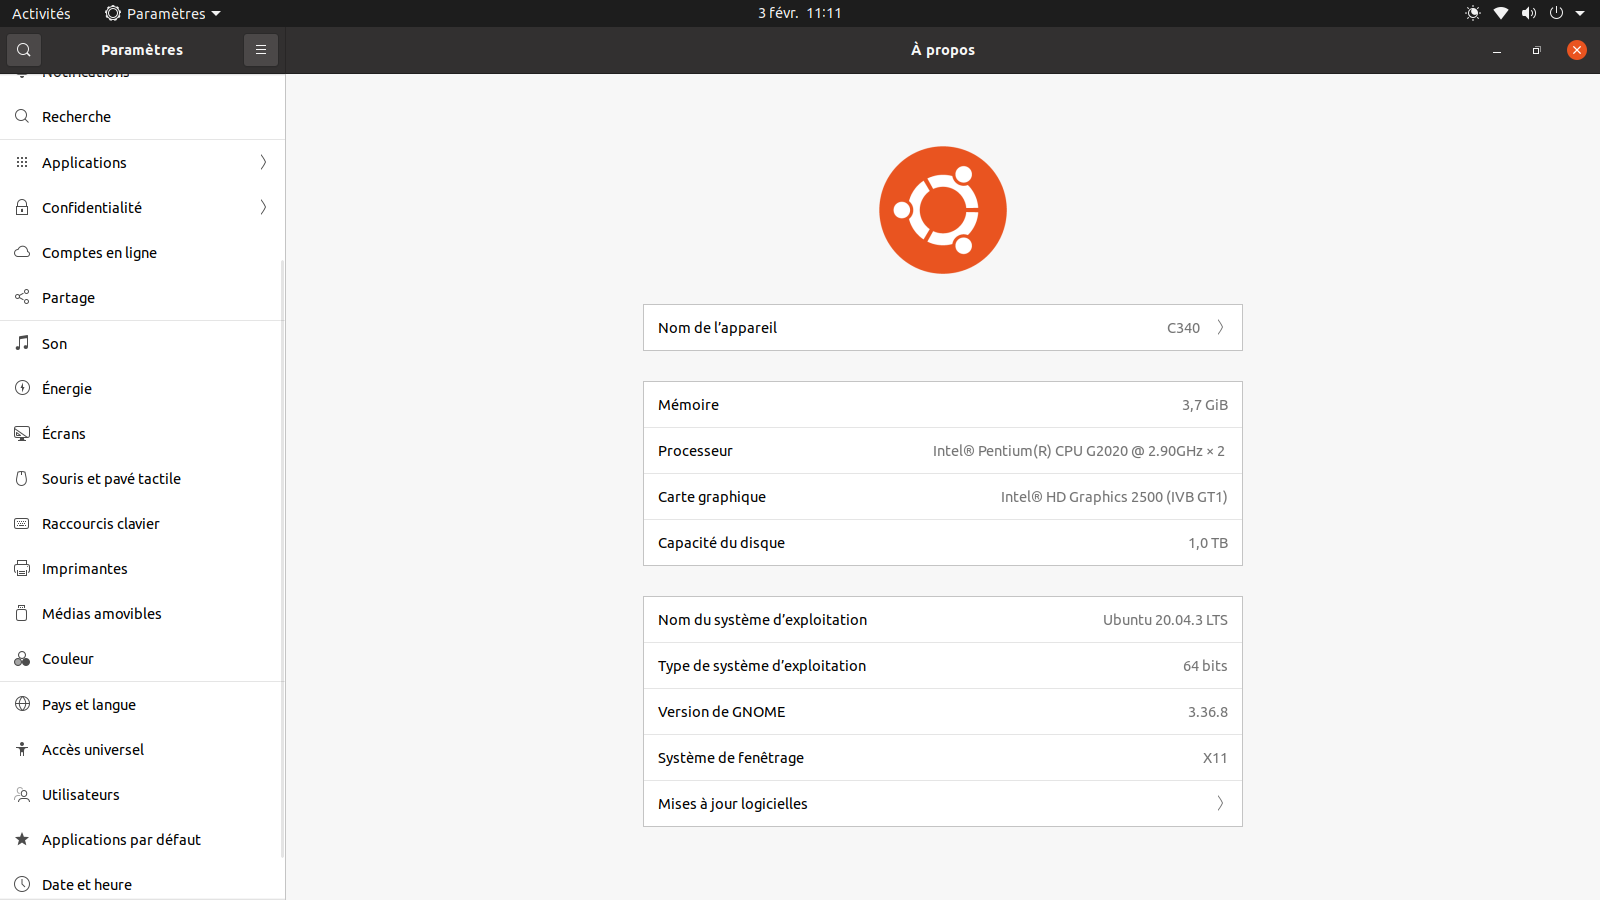Image resolution: width=1600 pixels, height=900 pixels.
Task: Open the Nom de l'appareil row
Action: pos(942,328)
